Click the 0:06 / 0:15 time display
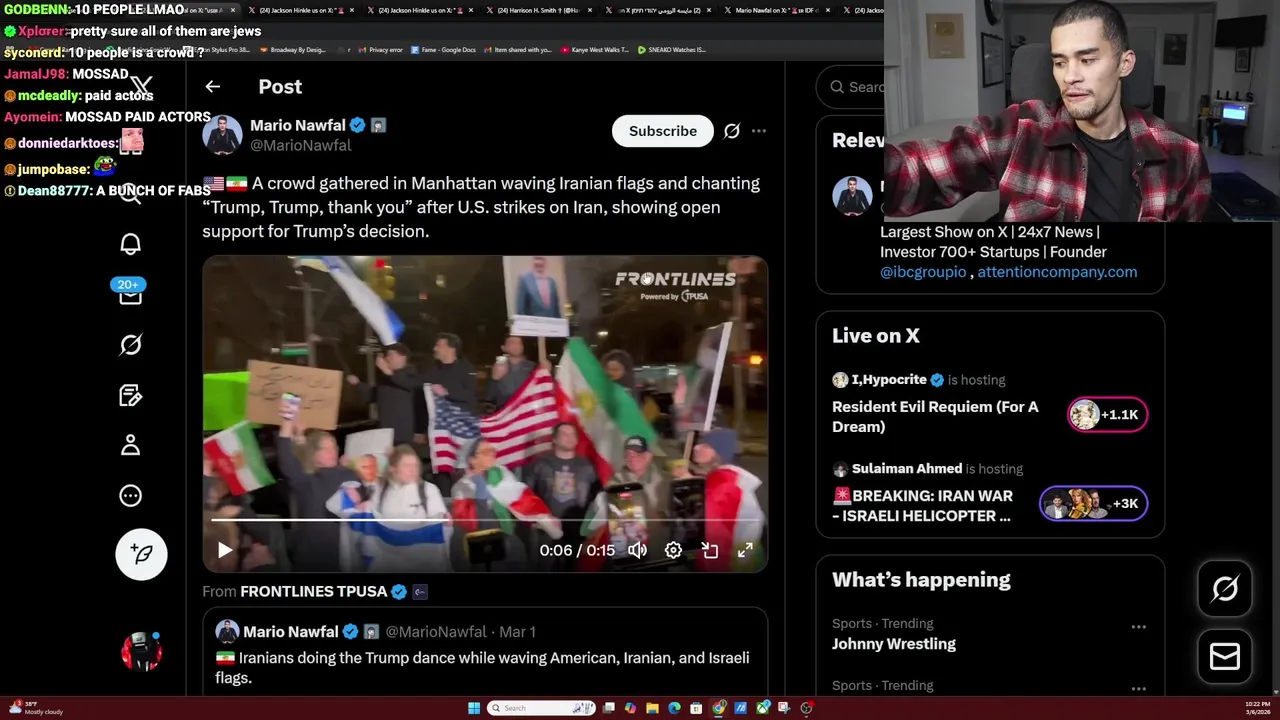This screenshot has height=720, width=1280. pyautogui.click(x=577, y=550)
